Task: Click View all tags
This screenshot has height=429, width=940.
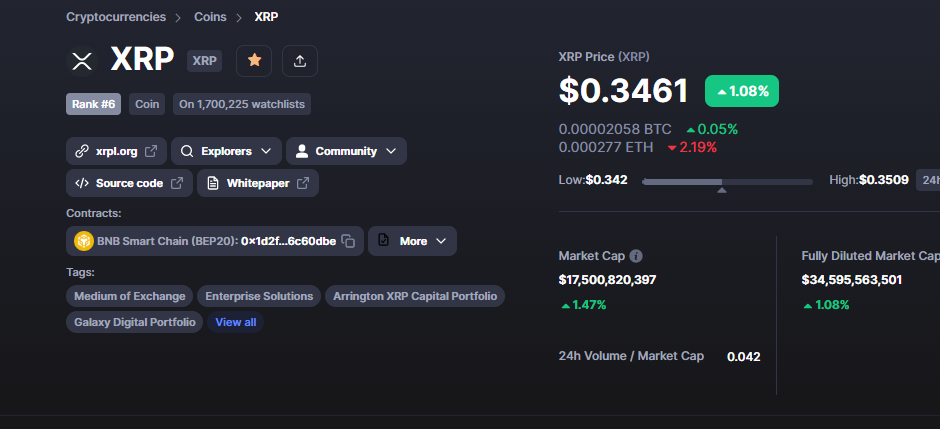Action: pyautogui.click(x=236, y=322)
